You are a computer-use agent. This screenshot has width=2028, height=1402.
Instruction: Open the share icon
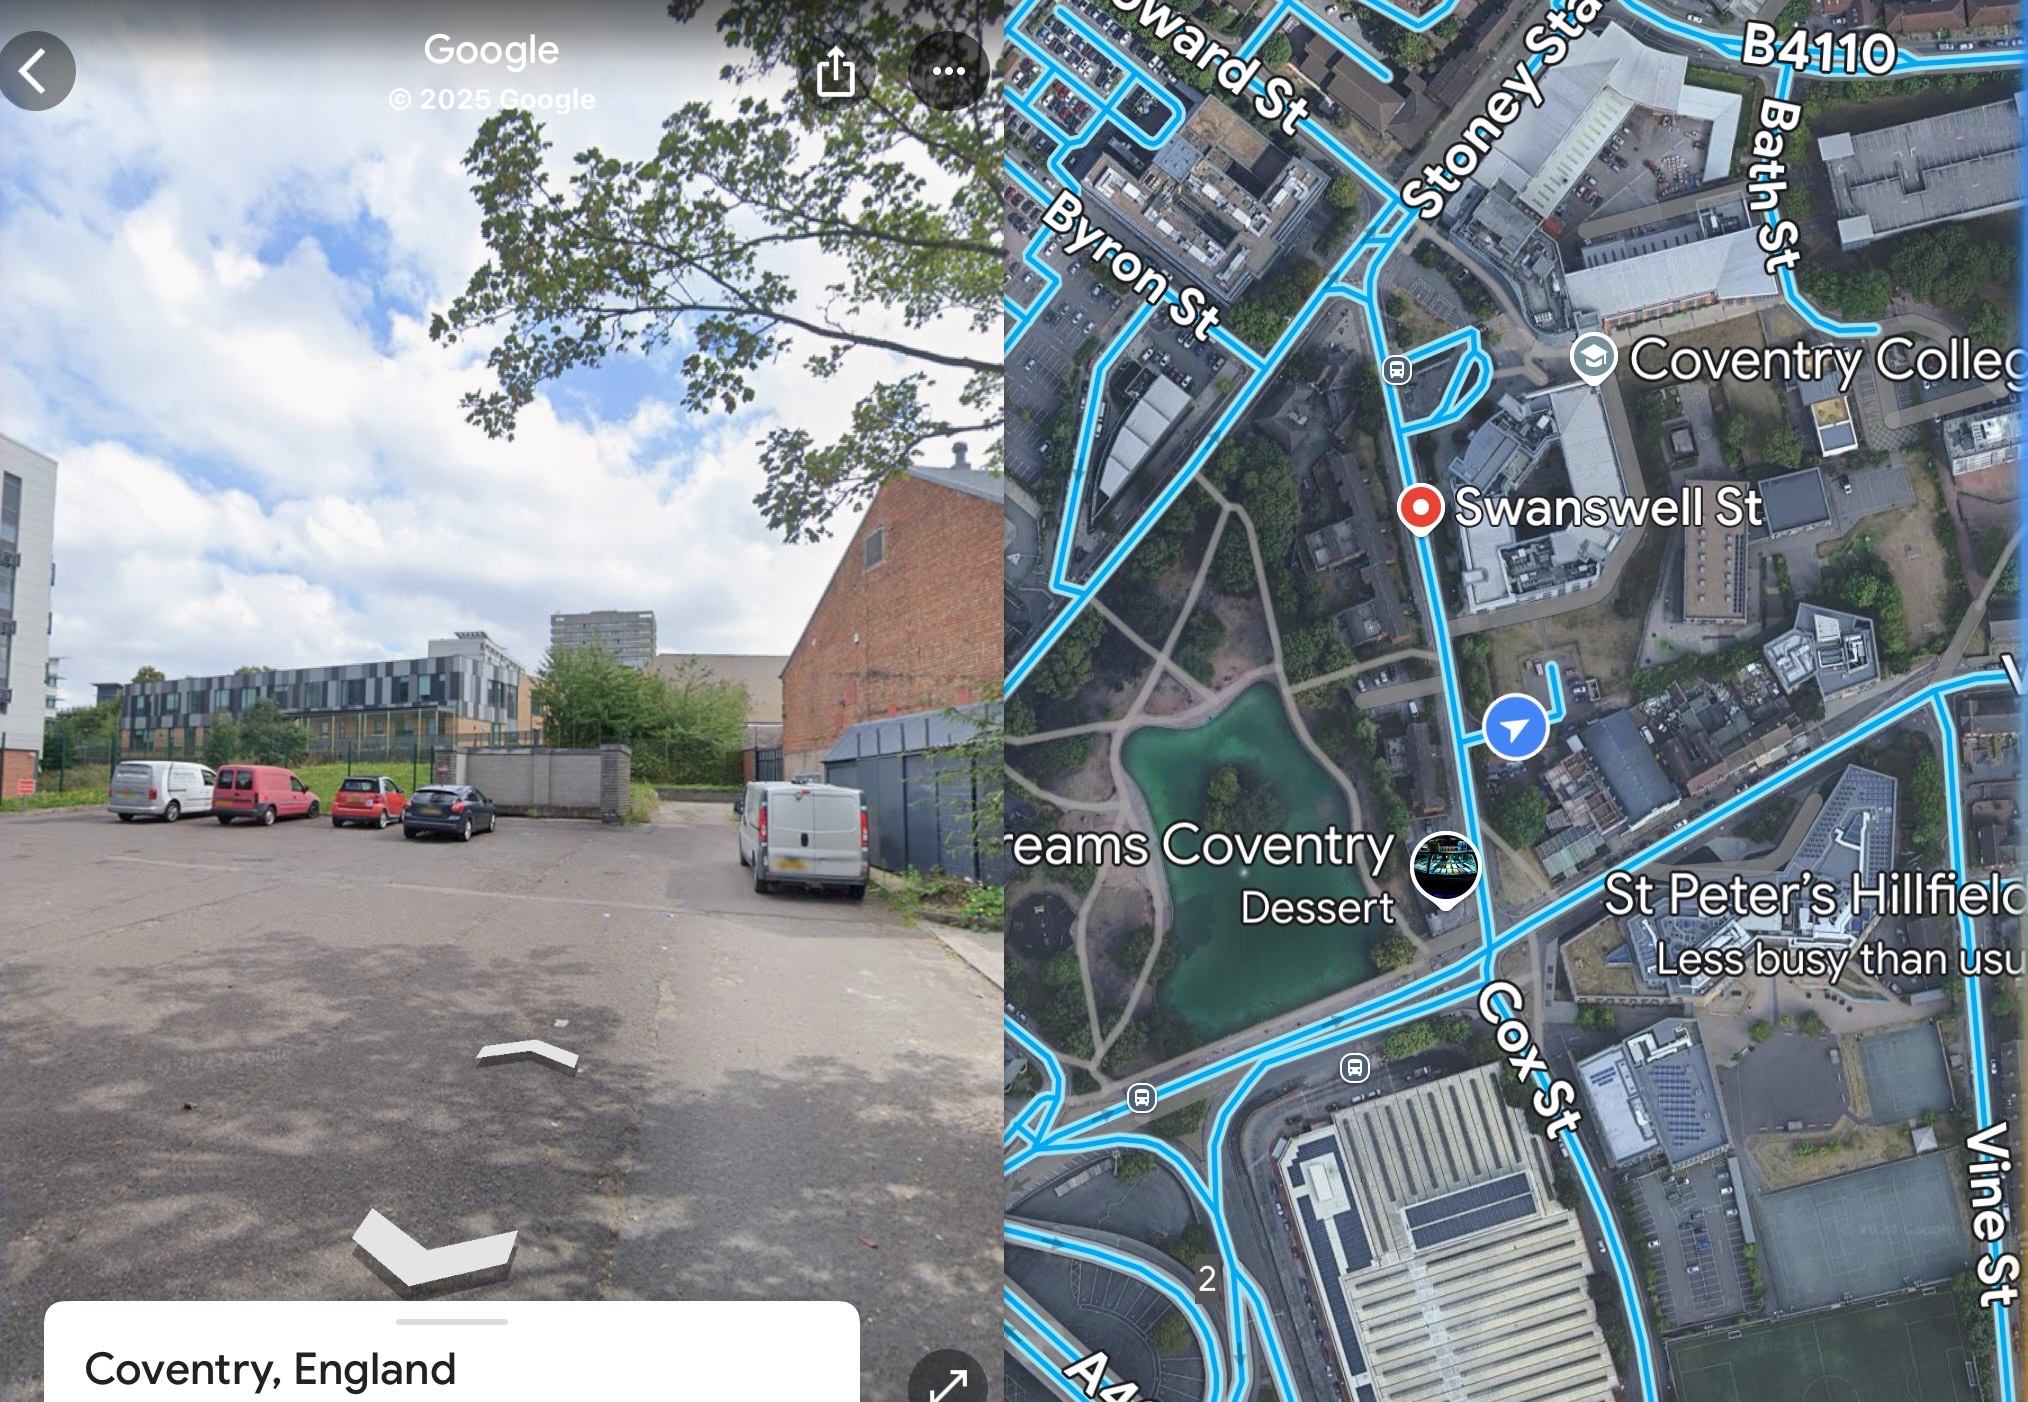pos(836,71)
